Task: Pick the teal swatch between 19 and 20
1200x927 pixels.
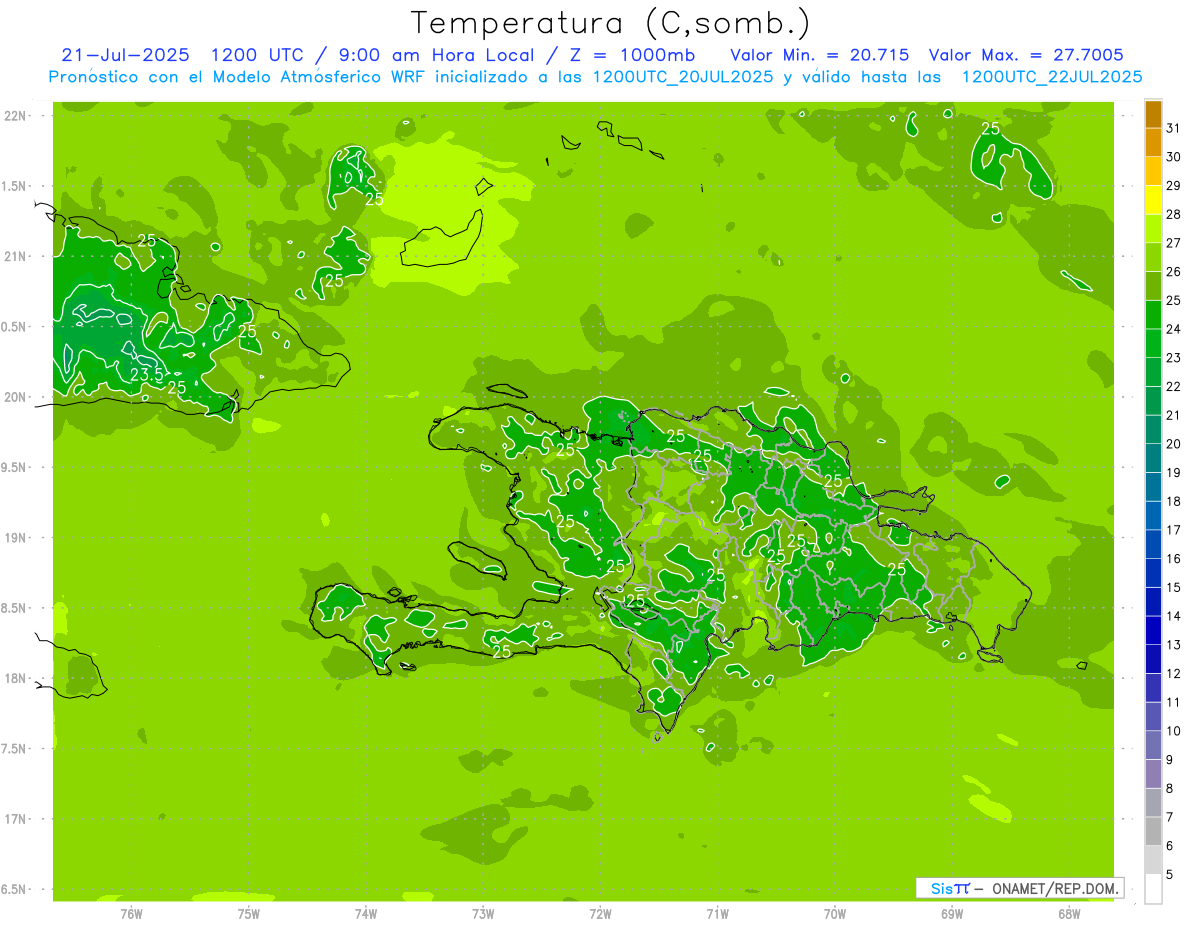Action: tap(1153, 458)
